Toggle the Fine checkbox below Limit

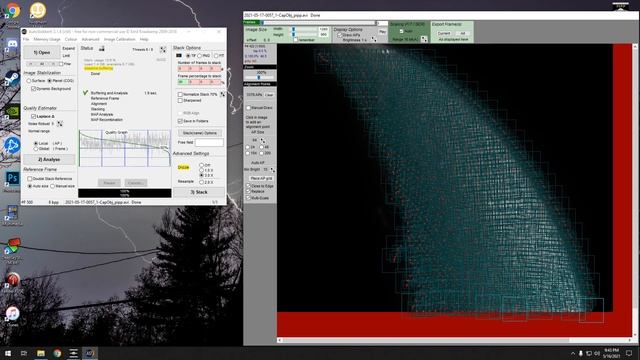point(61,64)
